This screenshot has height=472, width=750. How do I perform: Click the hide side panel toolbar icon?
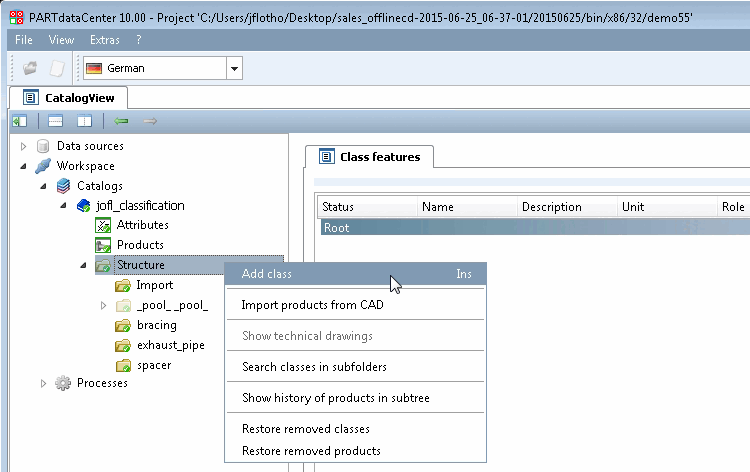point(20,121)
